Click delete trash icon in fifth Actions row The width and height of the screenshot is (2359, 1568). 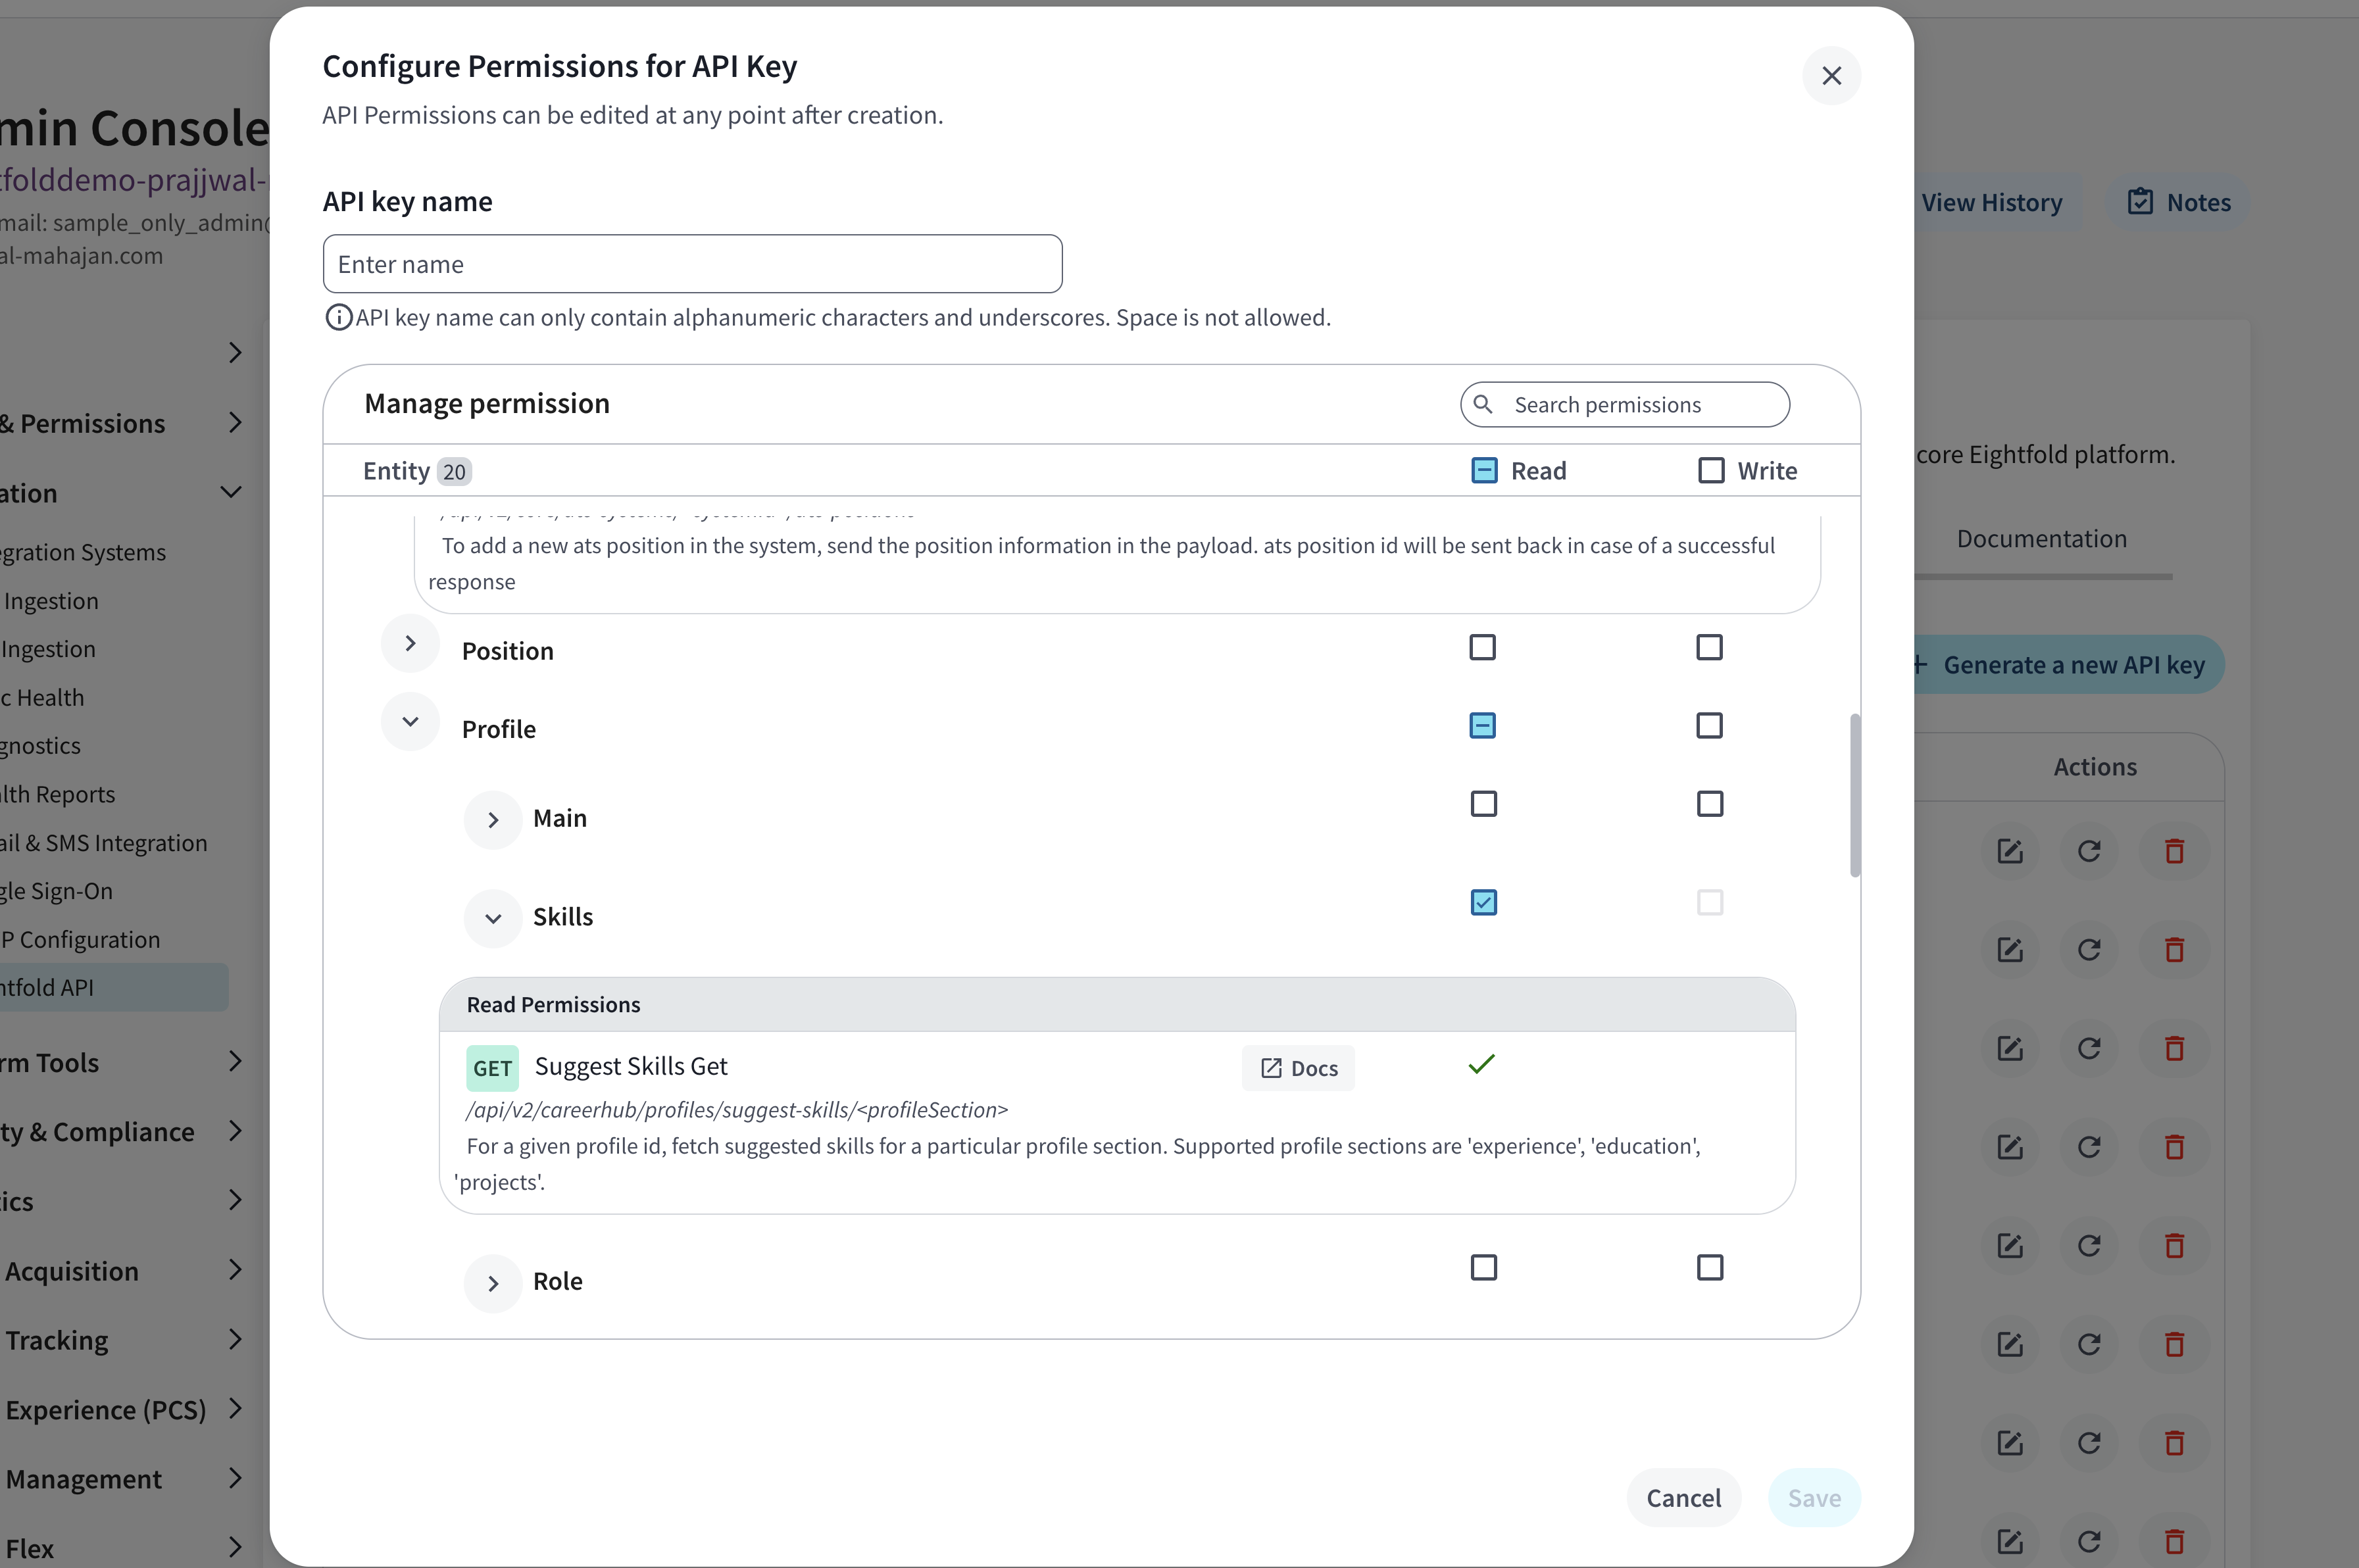pyautogui.click(x=2174, y=1245)
